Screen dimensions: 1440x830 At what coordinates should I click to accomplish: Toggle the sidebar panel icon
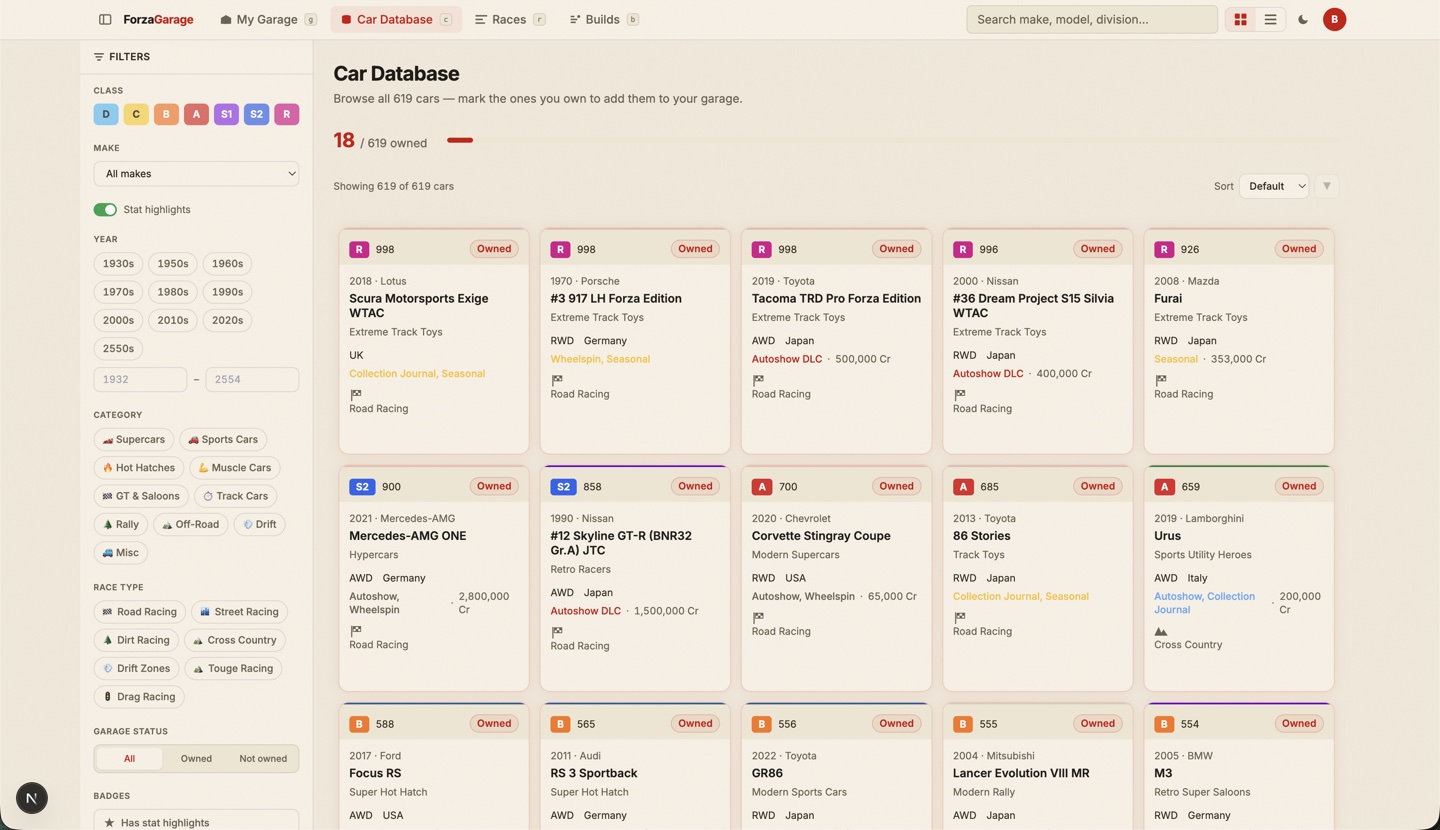pos(105,19)
